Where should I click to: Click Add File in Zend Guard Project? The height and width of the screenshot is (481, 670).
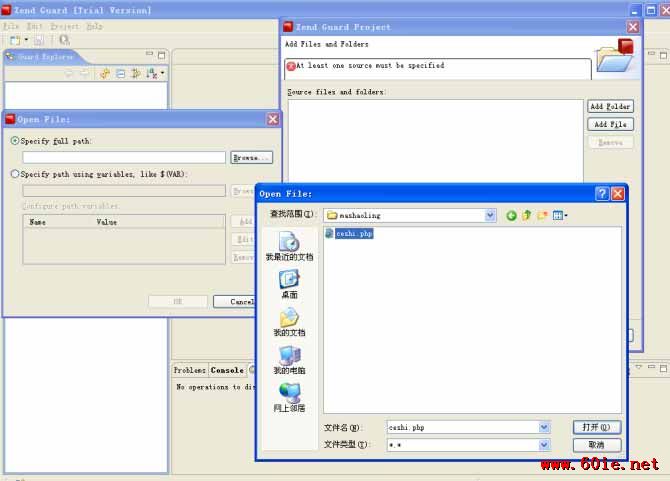(x=610, y=124)
